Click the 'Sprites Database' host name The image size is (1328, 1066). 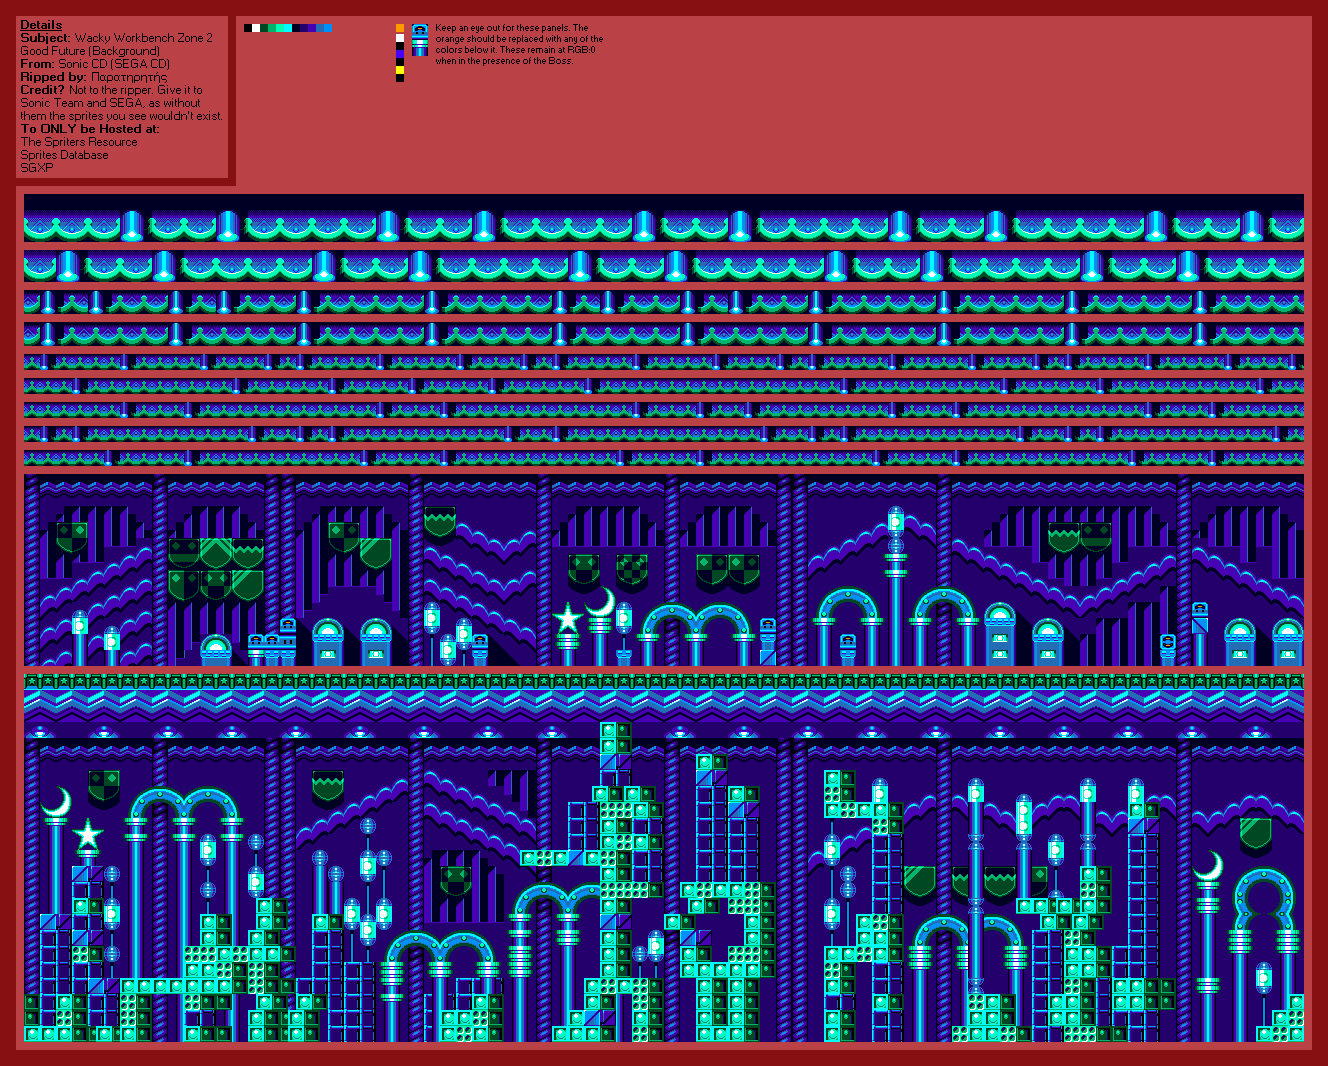pyautogui.click(x=64, y=155)
